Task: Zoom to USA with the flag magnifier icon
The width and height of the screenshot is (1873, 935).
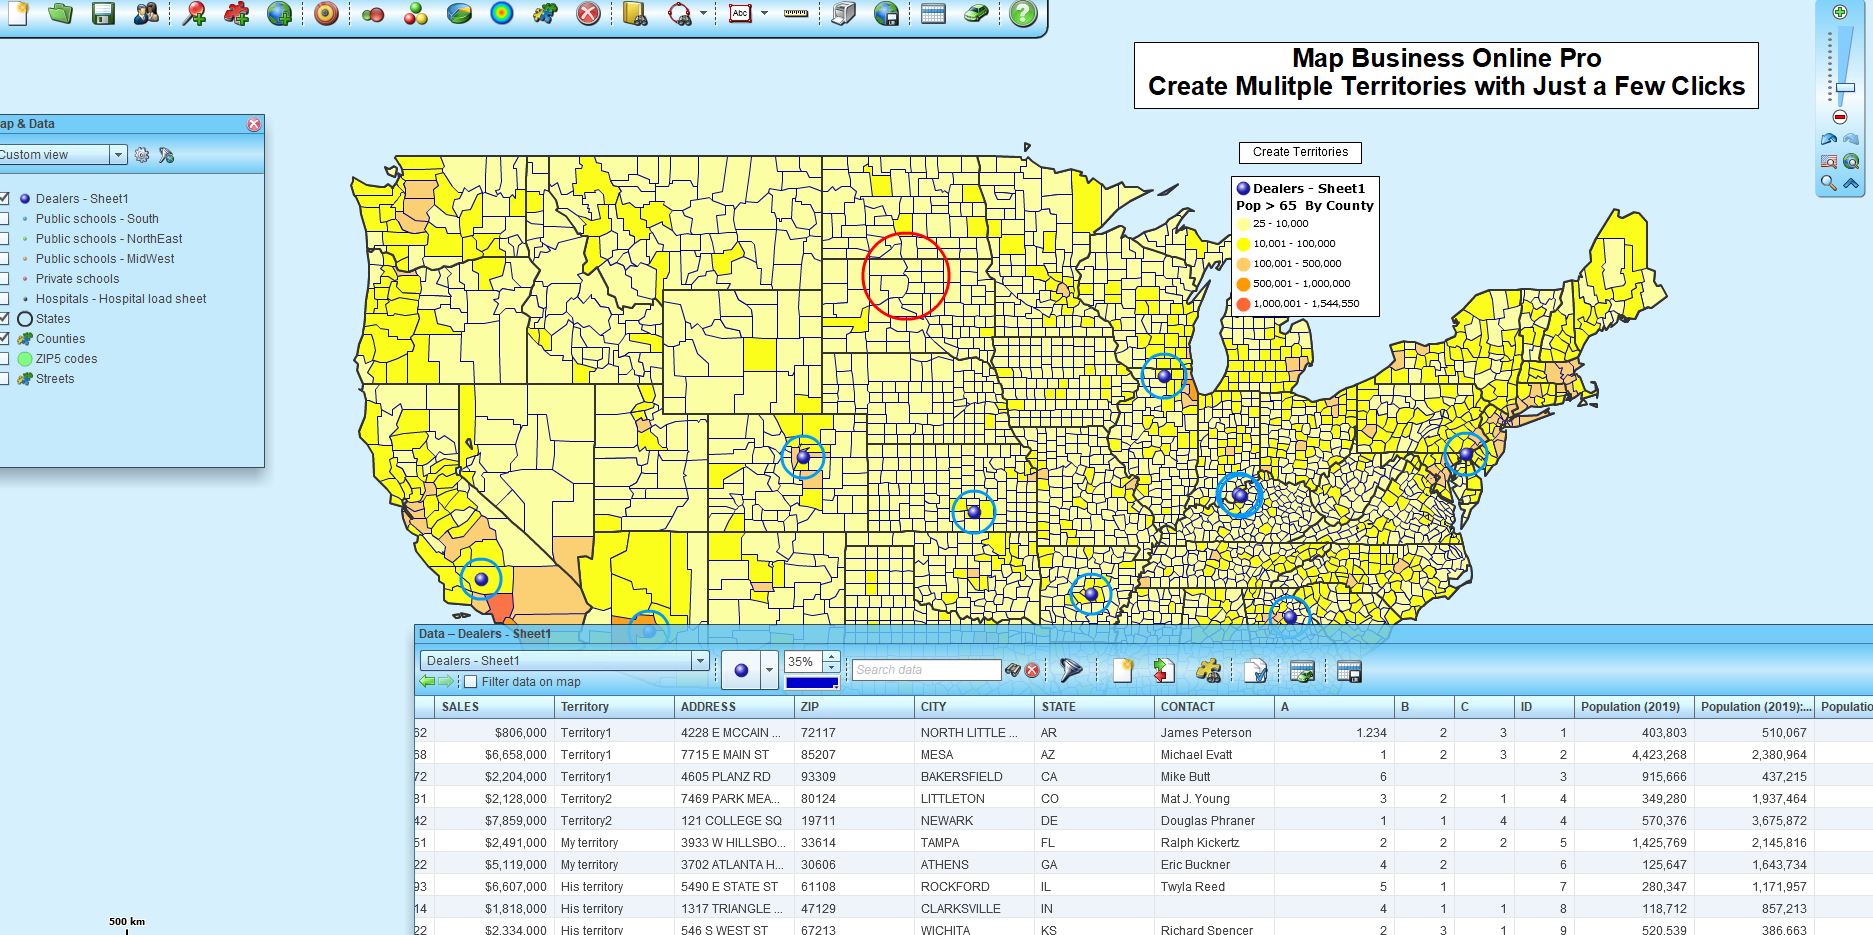Action: pos(1829,161)
